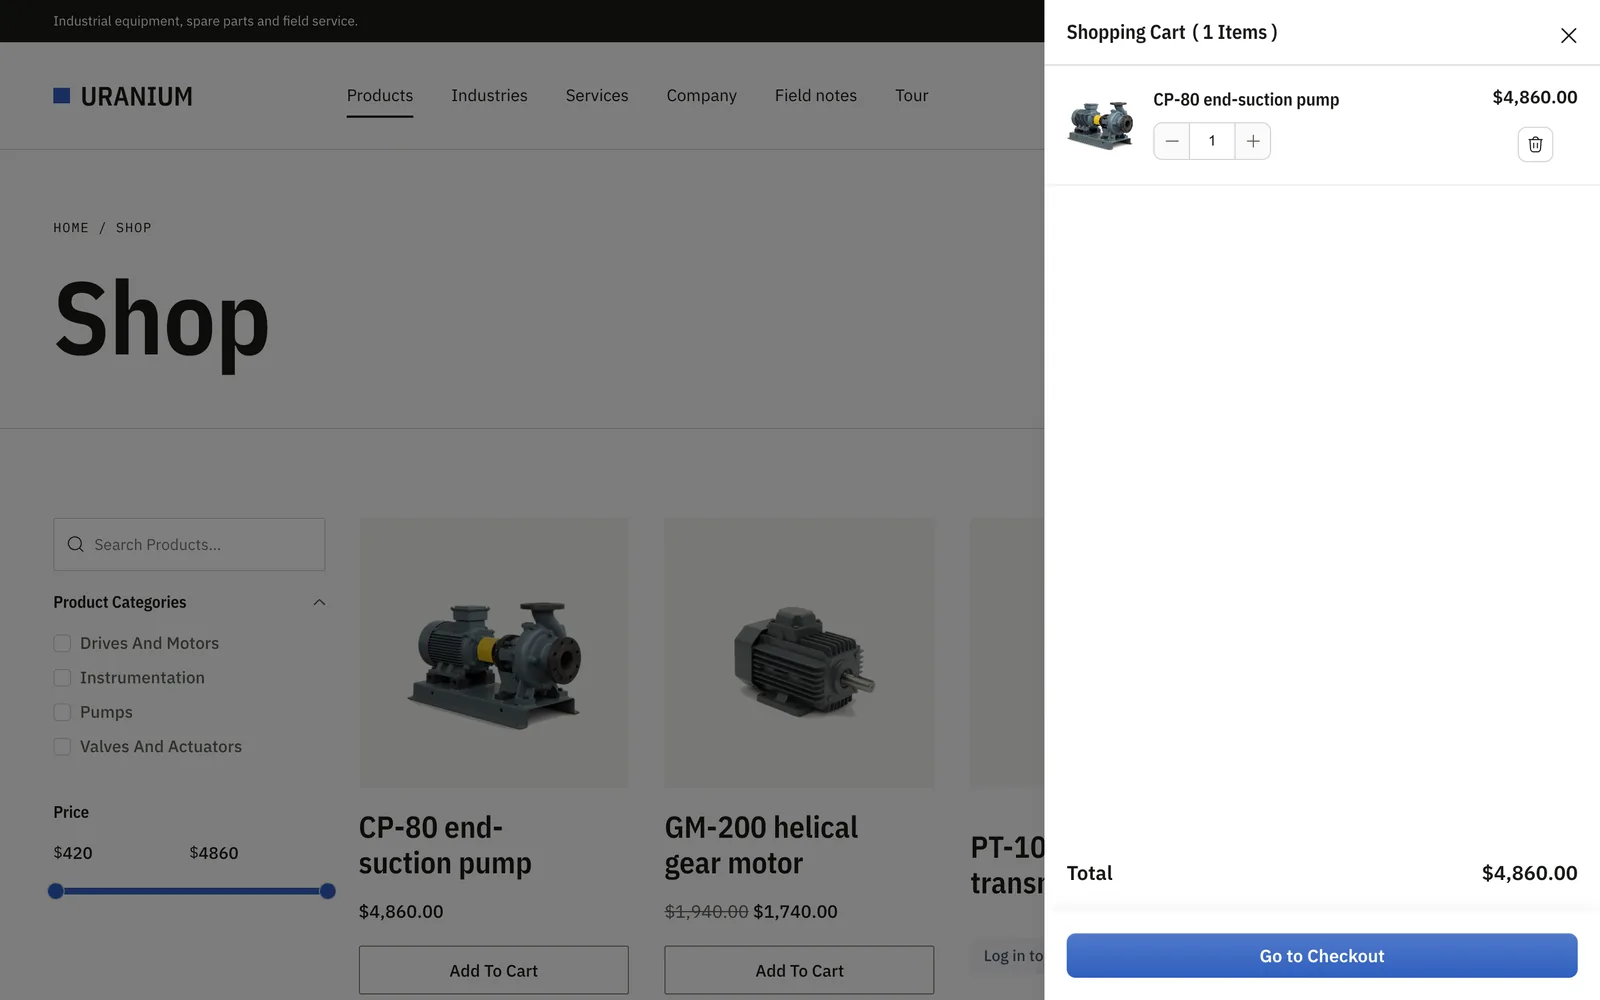The width and height of the screenshot is (1600, 1000).
Task: Open the CP-80 pump thumbnail in cart
Action: (x=1100, y=125)
